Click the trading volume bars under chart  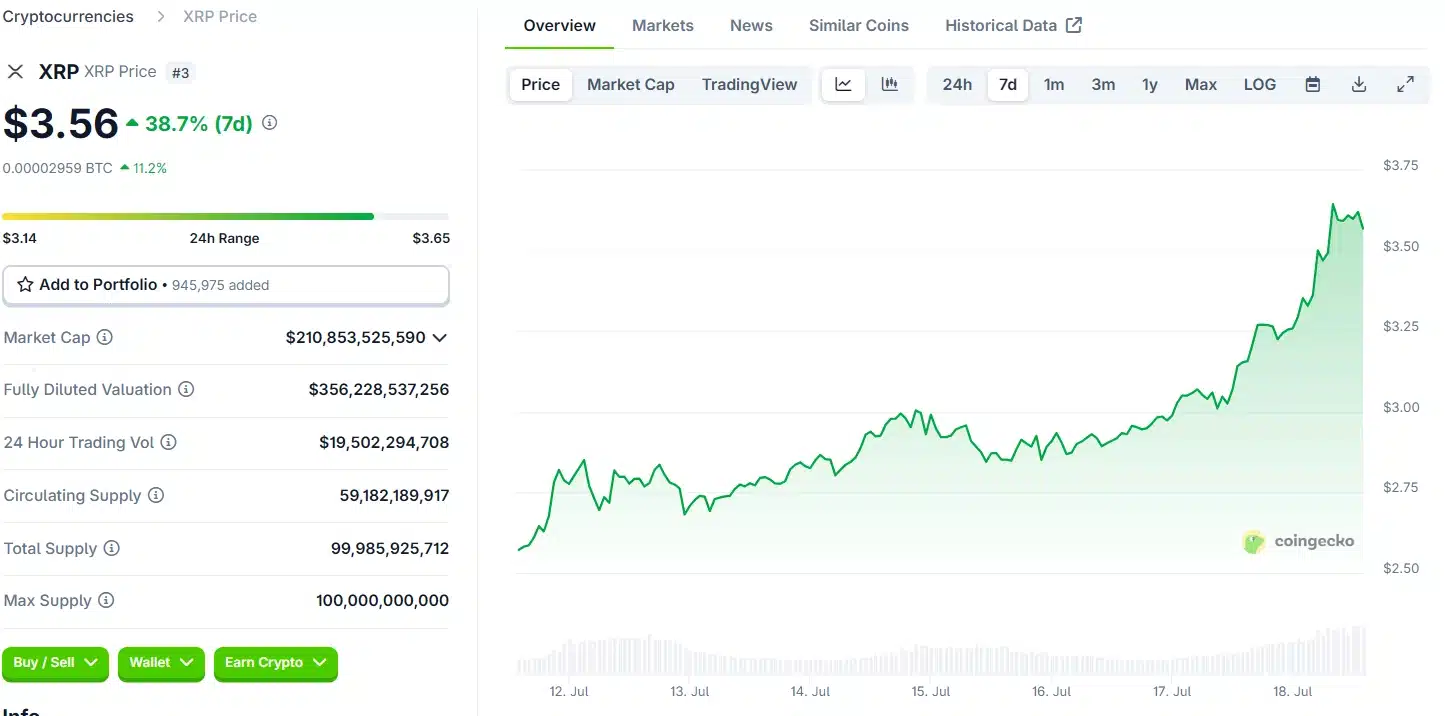click(x=942, y=652)
